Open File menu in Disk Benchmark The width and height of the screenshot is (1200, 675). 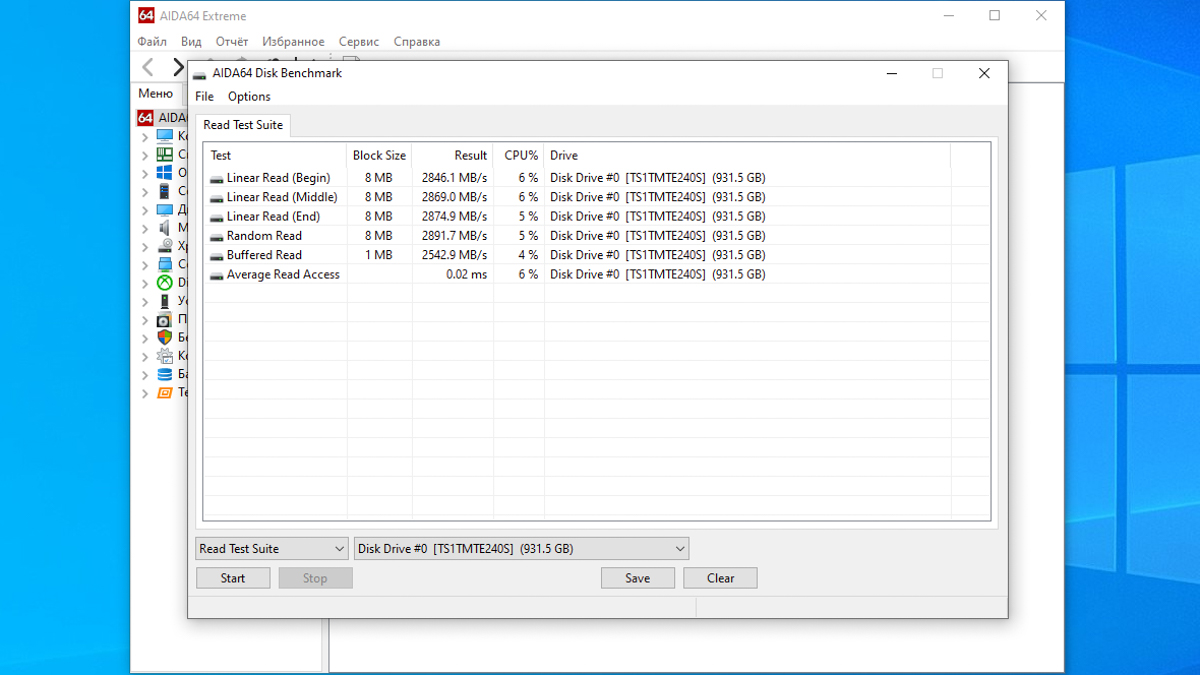(x=204, y=97)
